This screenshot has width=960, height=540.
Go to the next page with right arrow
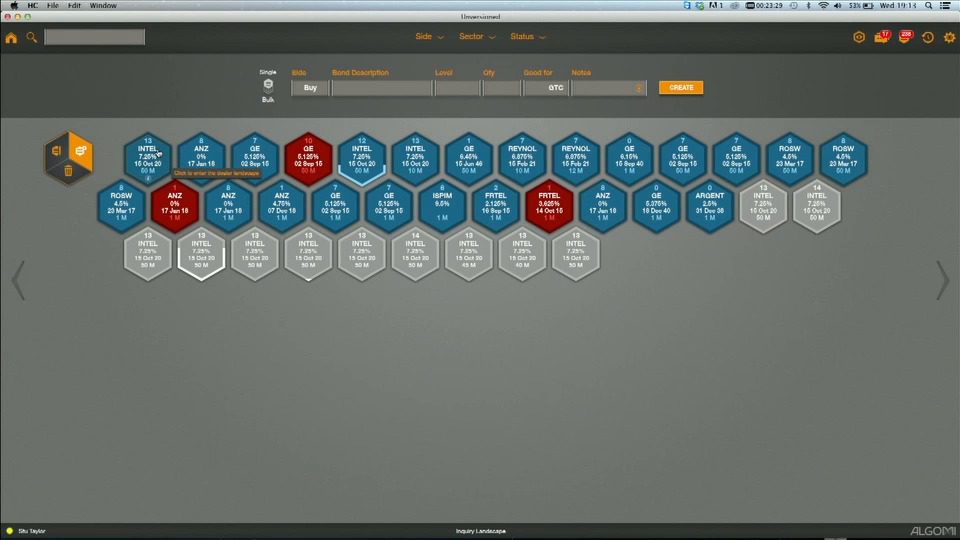[x=942, y=280]
